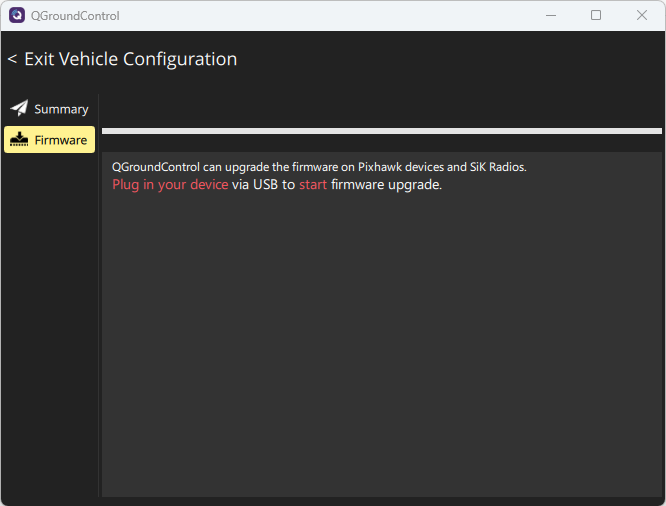
Task: Click the empty firmware log panel area
Action: tap(381, 340)
